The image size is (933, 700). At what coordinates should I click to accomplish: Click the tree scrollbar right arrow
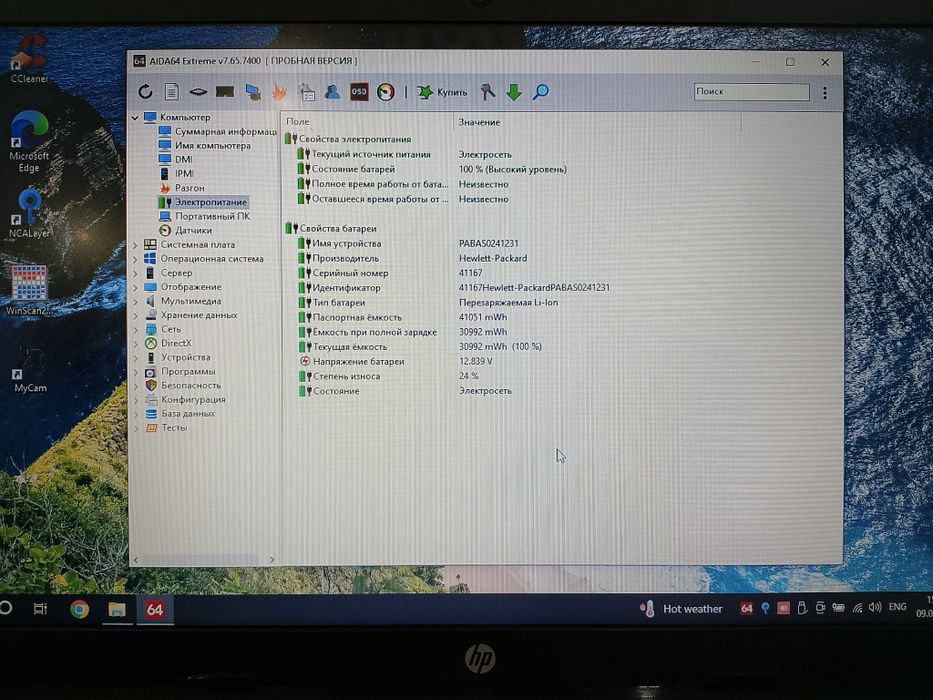[x=272, y=560]
